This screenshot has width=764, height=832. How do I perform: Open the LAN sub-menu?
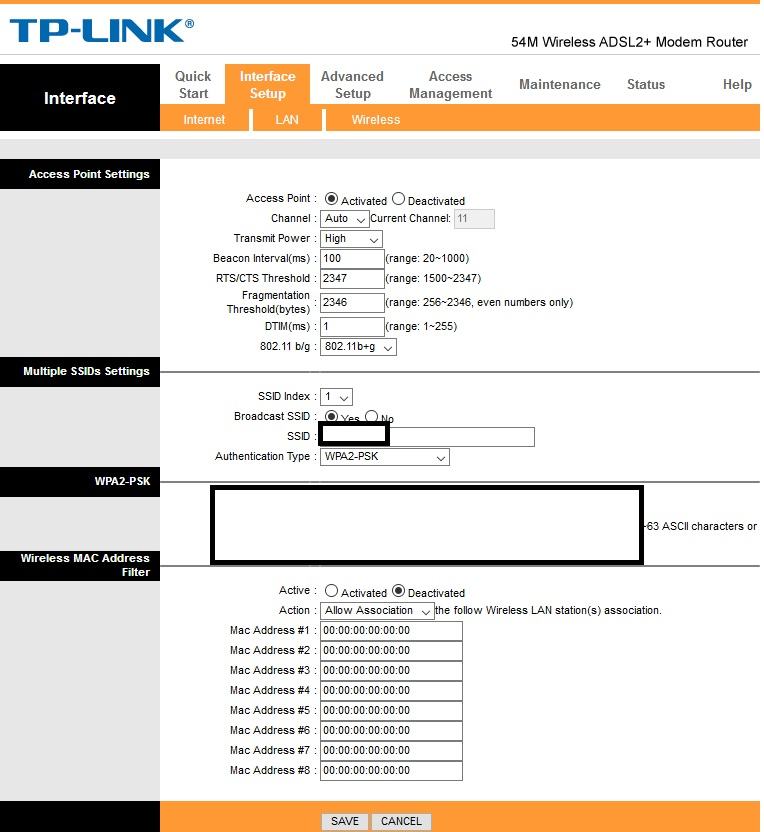[287, 120]
